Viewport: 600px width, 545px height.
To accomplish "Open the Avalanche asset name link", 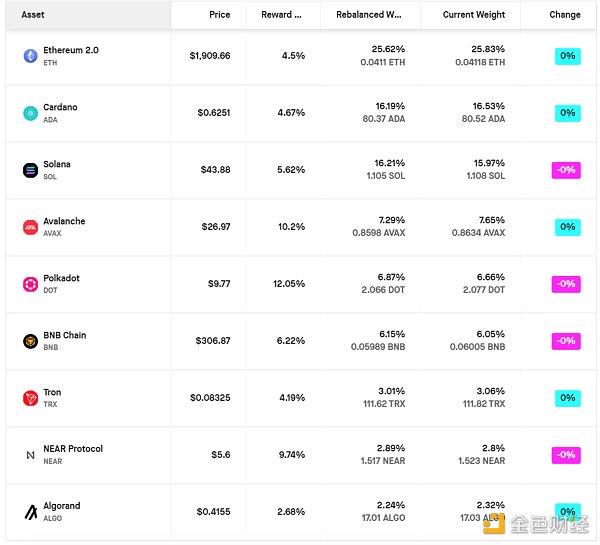I will point(64,221).
